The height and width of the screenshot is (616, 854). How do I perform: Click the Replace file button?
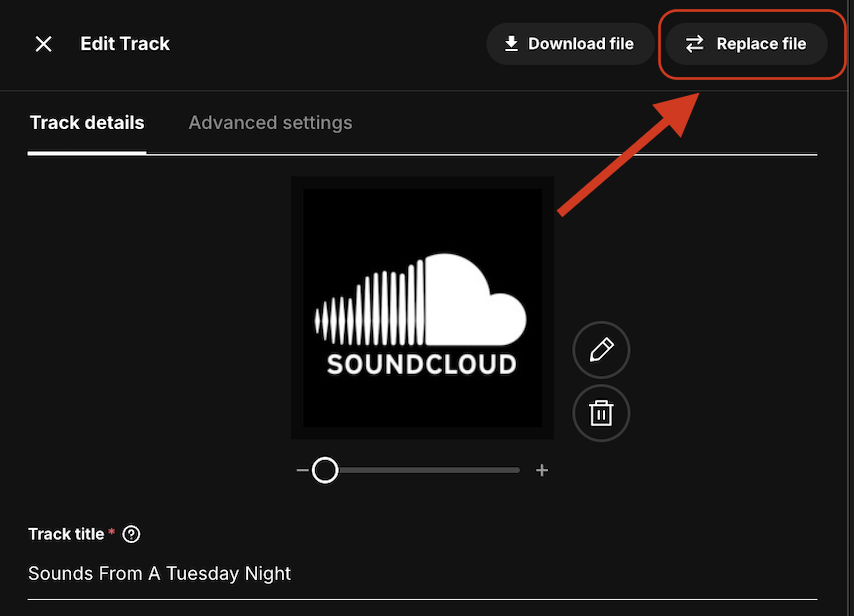746,44
